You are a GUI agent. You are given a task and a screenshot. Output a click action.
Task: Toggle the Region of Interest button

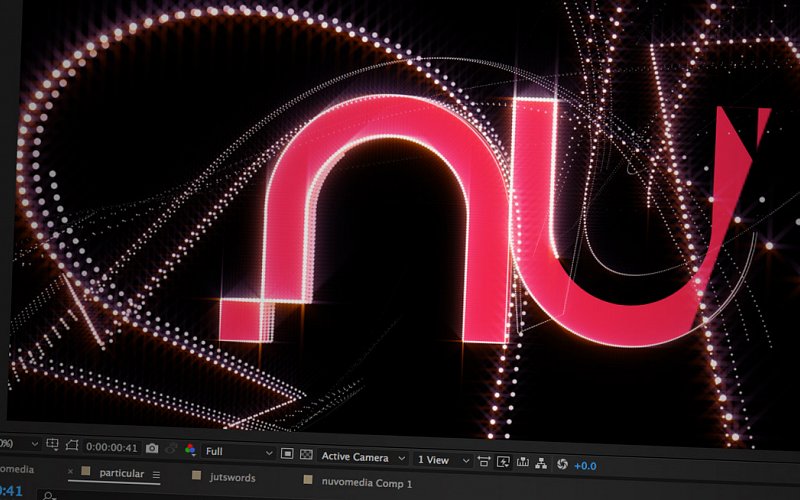point(287,453)
